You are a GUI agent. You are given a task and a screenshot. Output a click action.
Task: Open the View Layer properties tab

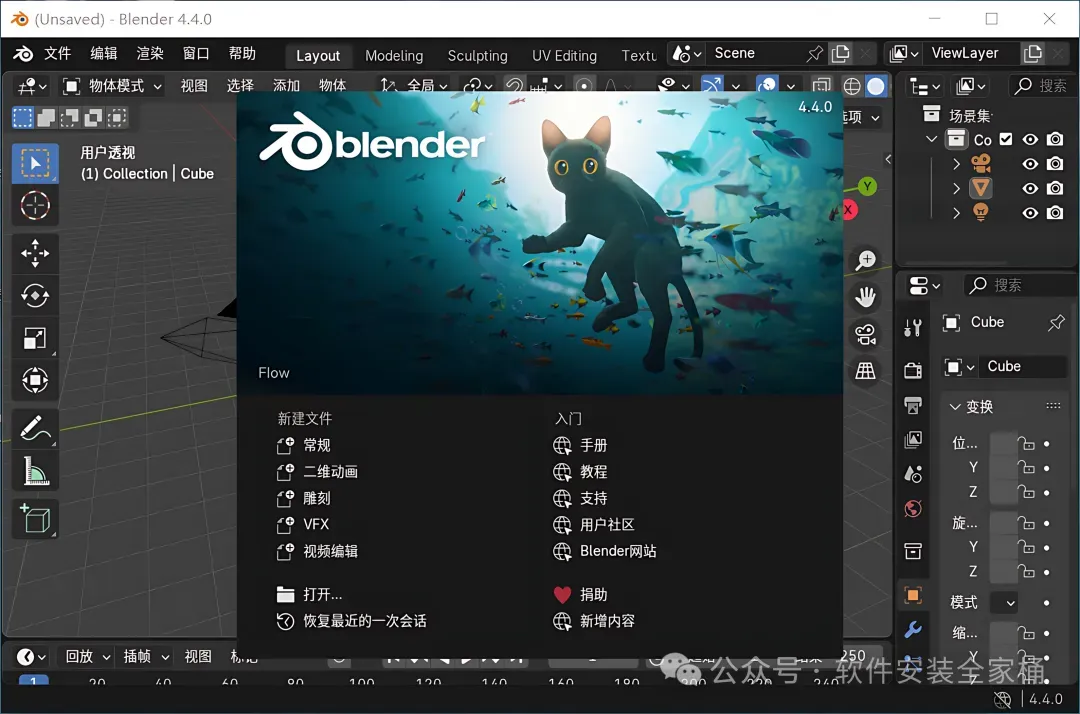(913, 439)
